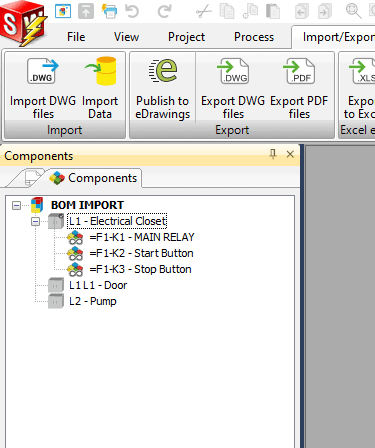Click the BOM IMPORT project cube icon
375x448 pixels.
tap(37, 205)
